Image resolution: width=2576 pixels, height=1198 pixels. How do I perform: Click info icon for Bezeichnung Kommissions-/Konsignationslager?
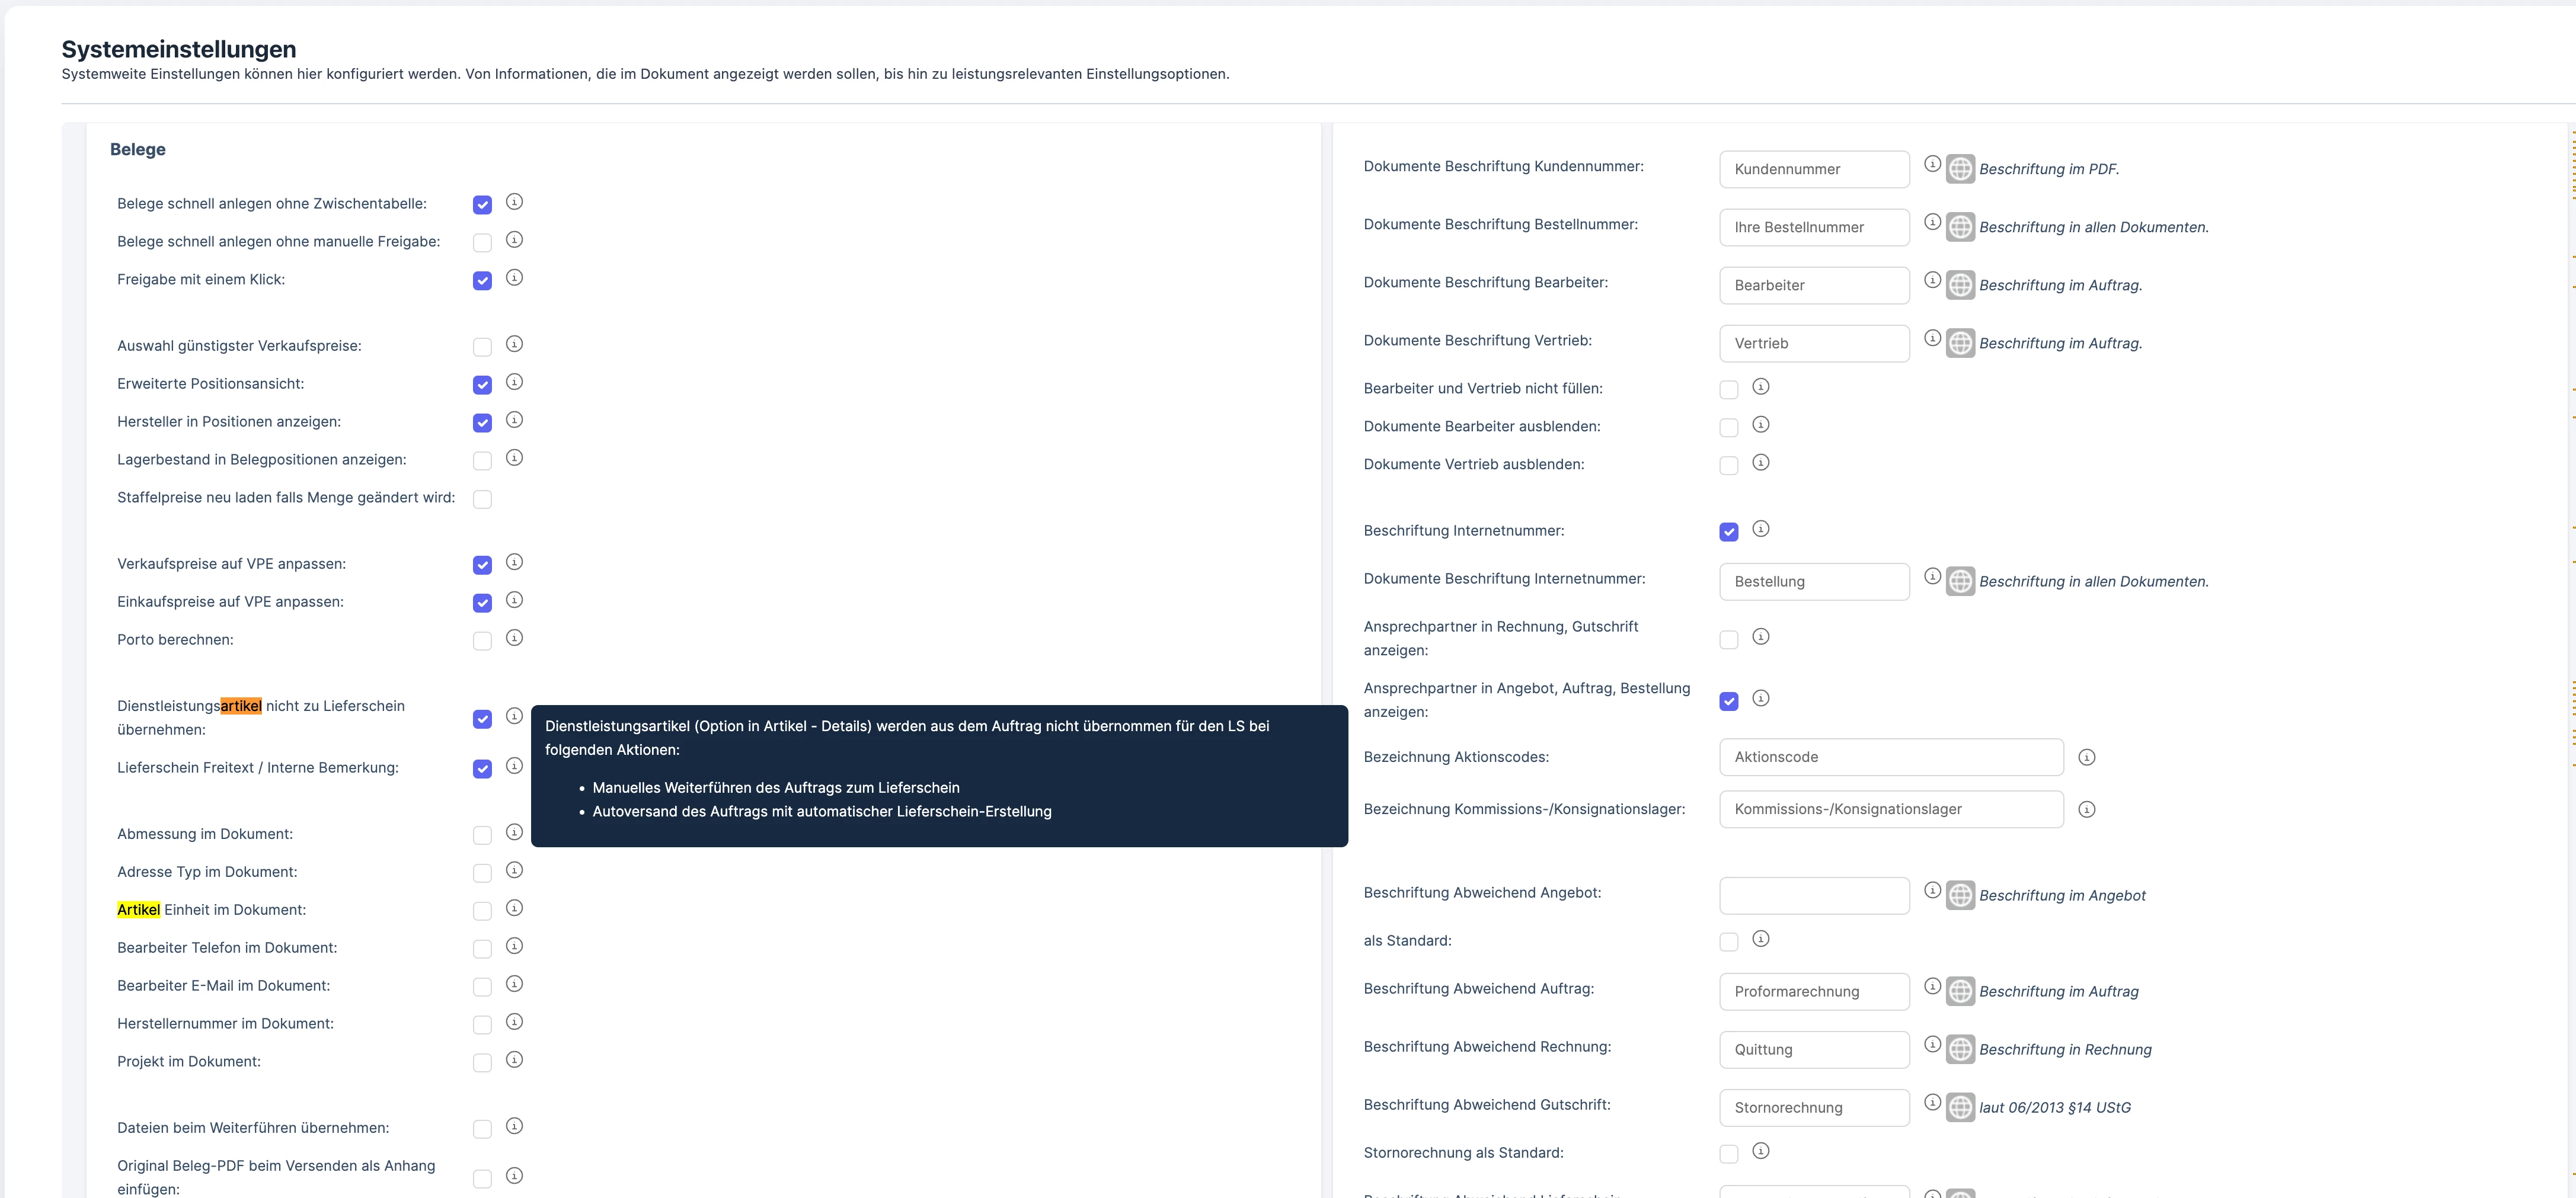point(2086,809)
